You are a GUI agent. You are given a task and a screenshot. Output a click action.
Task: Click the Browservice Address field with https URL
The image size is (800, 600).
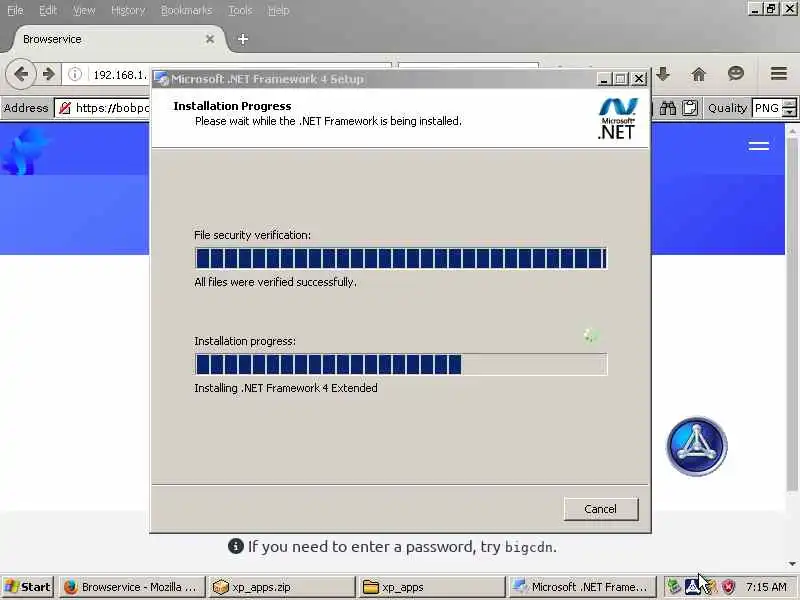point(103,108)
